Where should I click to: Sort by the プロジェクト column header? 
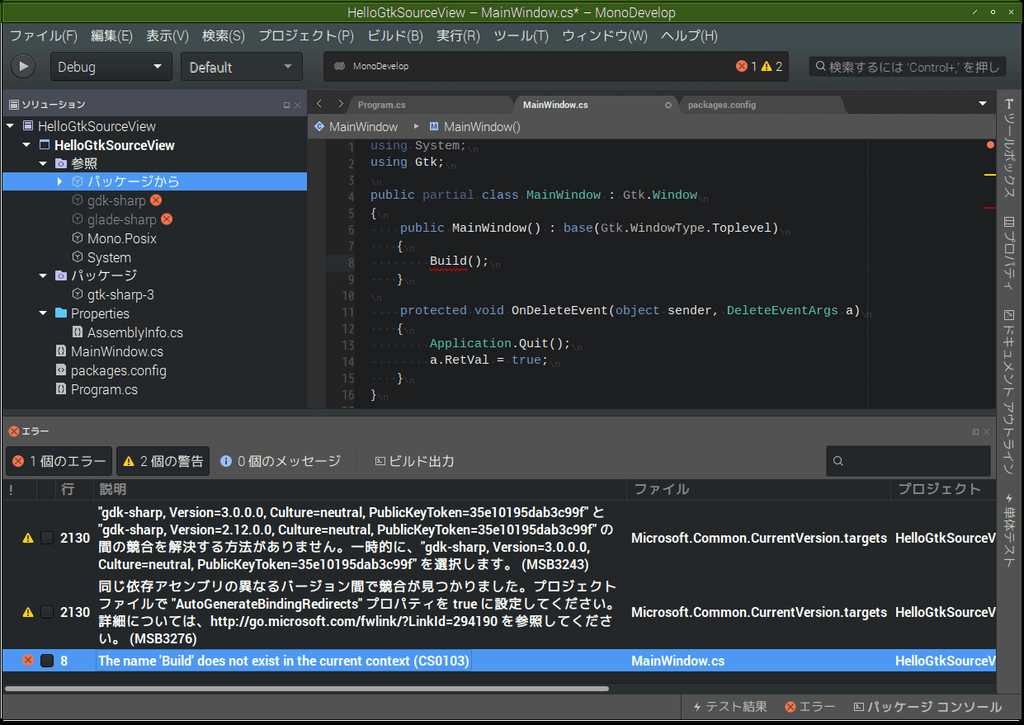click(x=942, y=489)
